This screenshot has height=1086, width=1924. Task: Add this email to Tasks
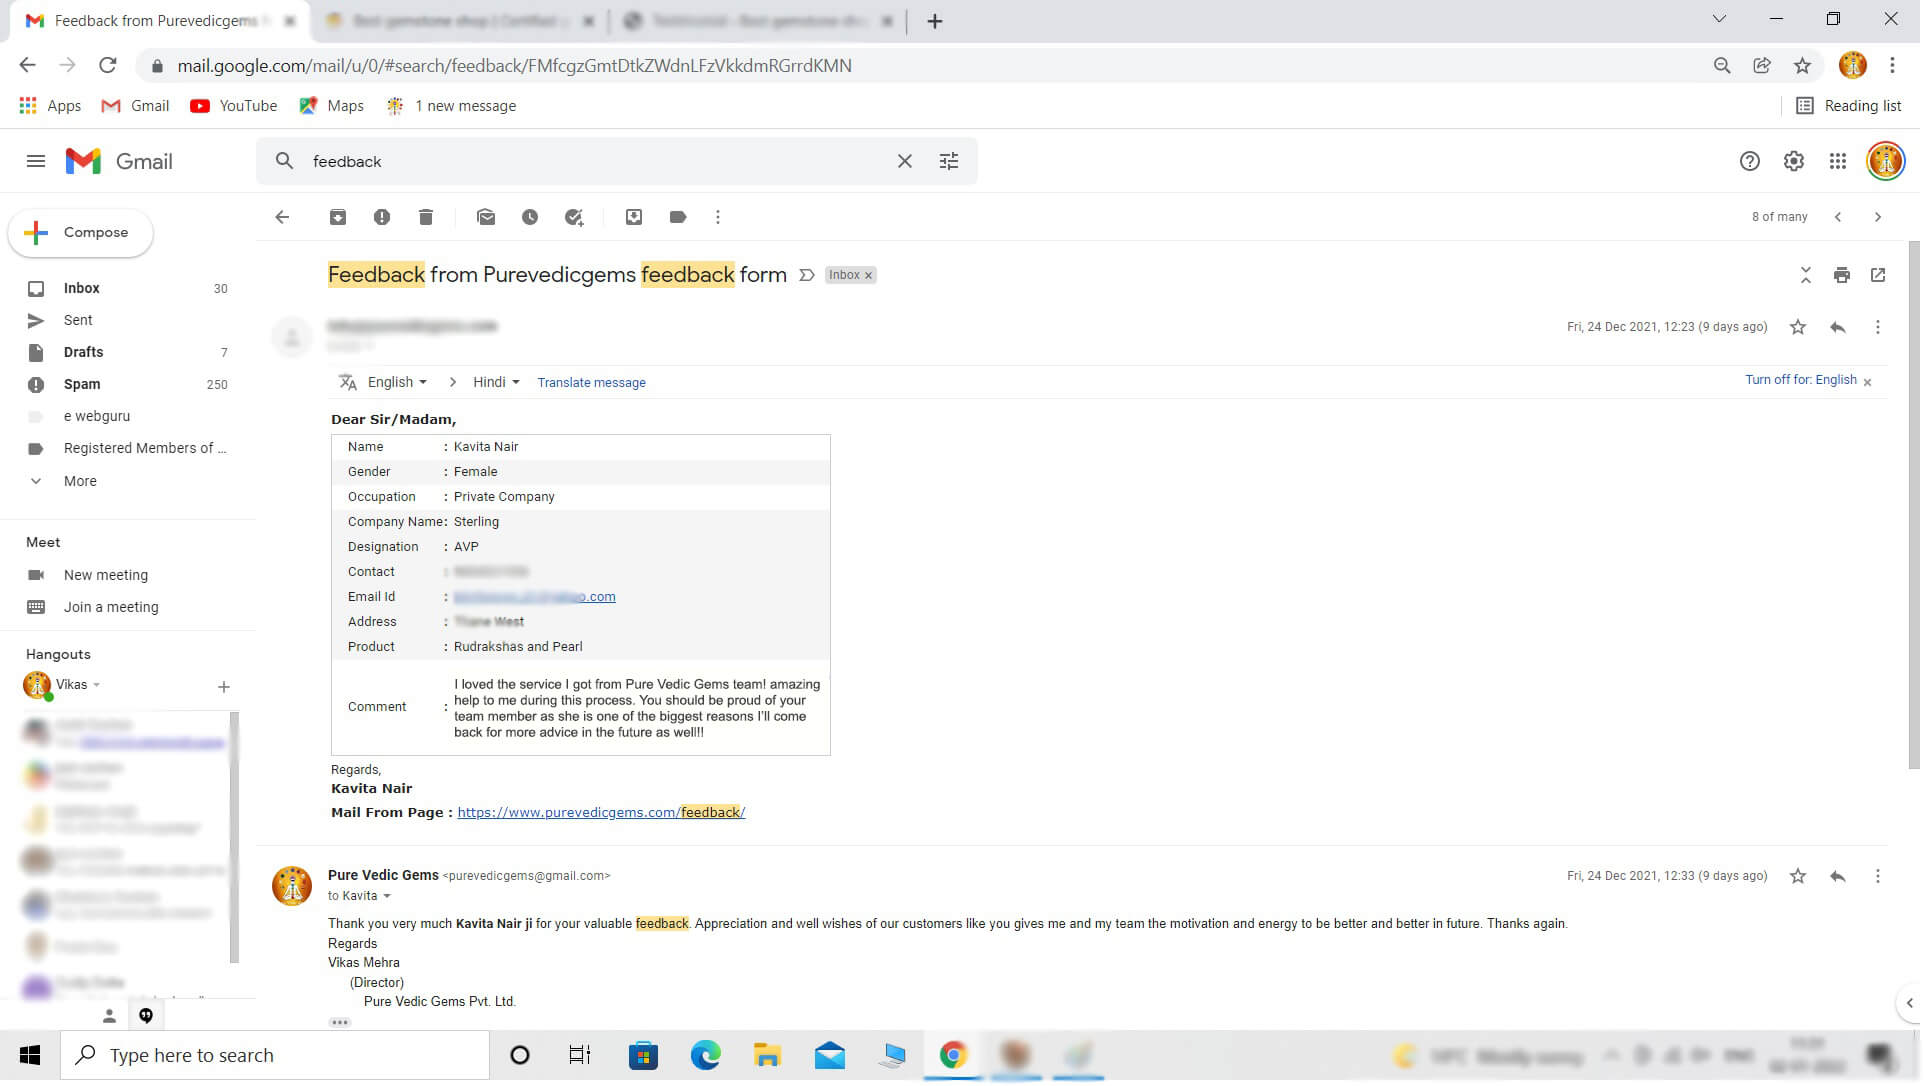click(574, 217)
